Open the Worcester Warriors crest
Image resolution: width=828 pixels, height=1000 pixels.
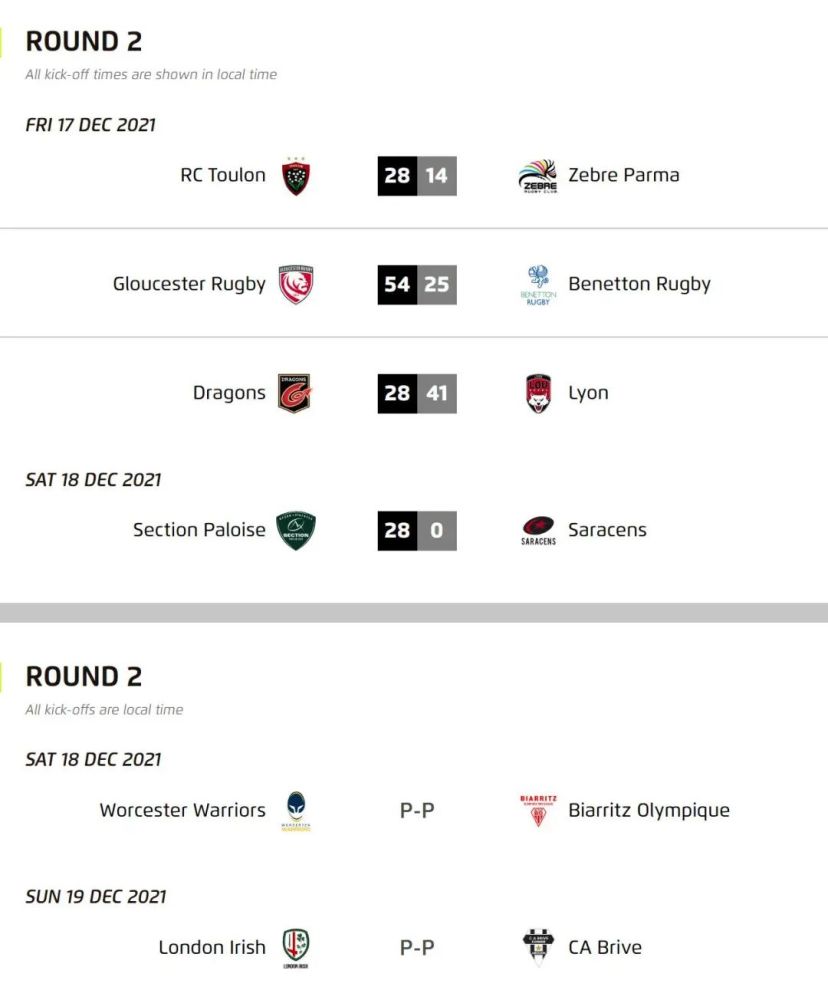pyautogui.click(x=296, y=811)
